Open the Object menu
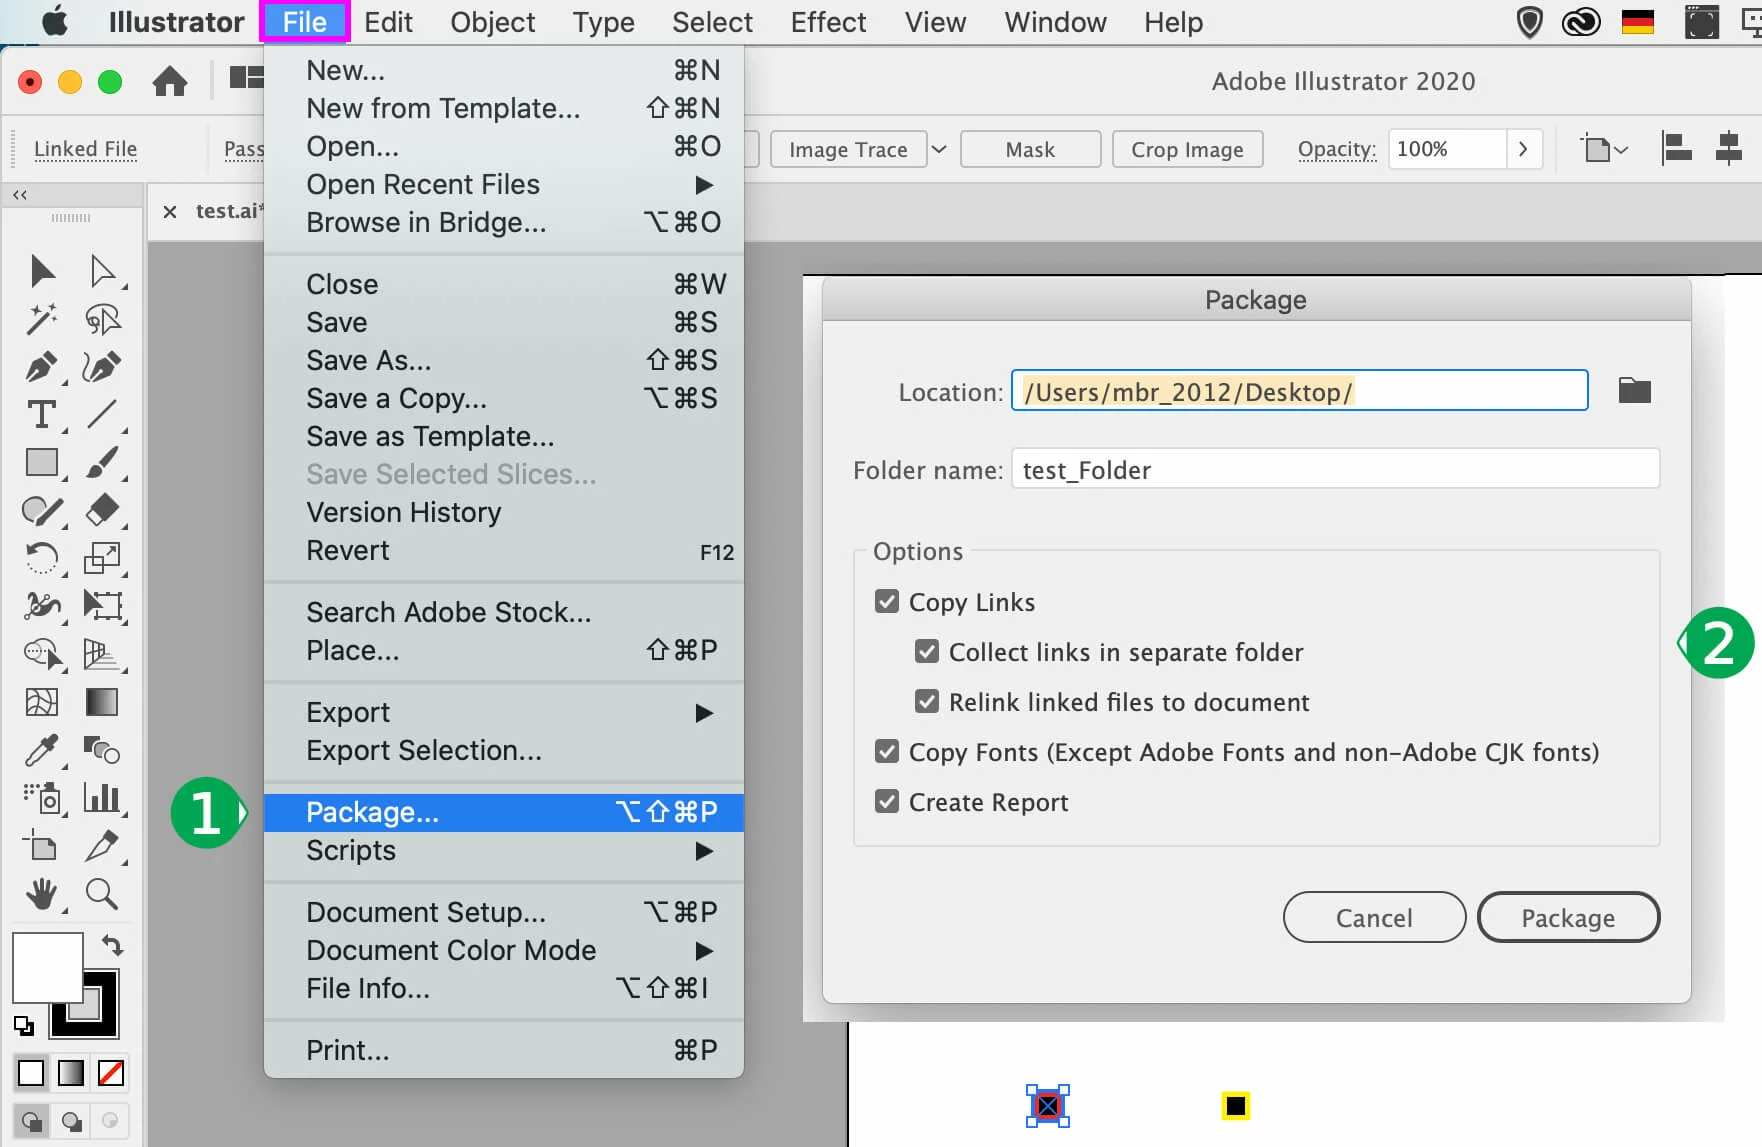The width and height of the screenshot is (1762, 1147). [x=492, y=22]
